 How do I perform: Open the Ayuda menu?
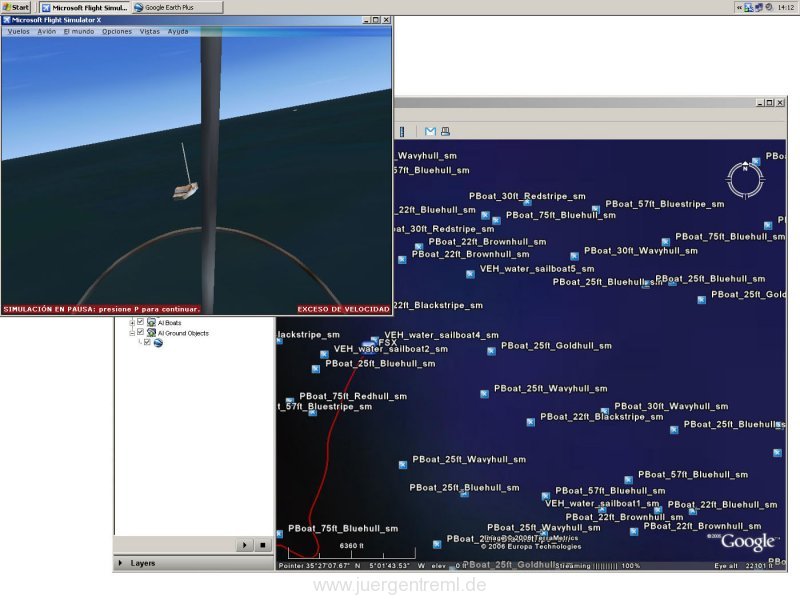click(178, 32)
